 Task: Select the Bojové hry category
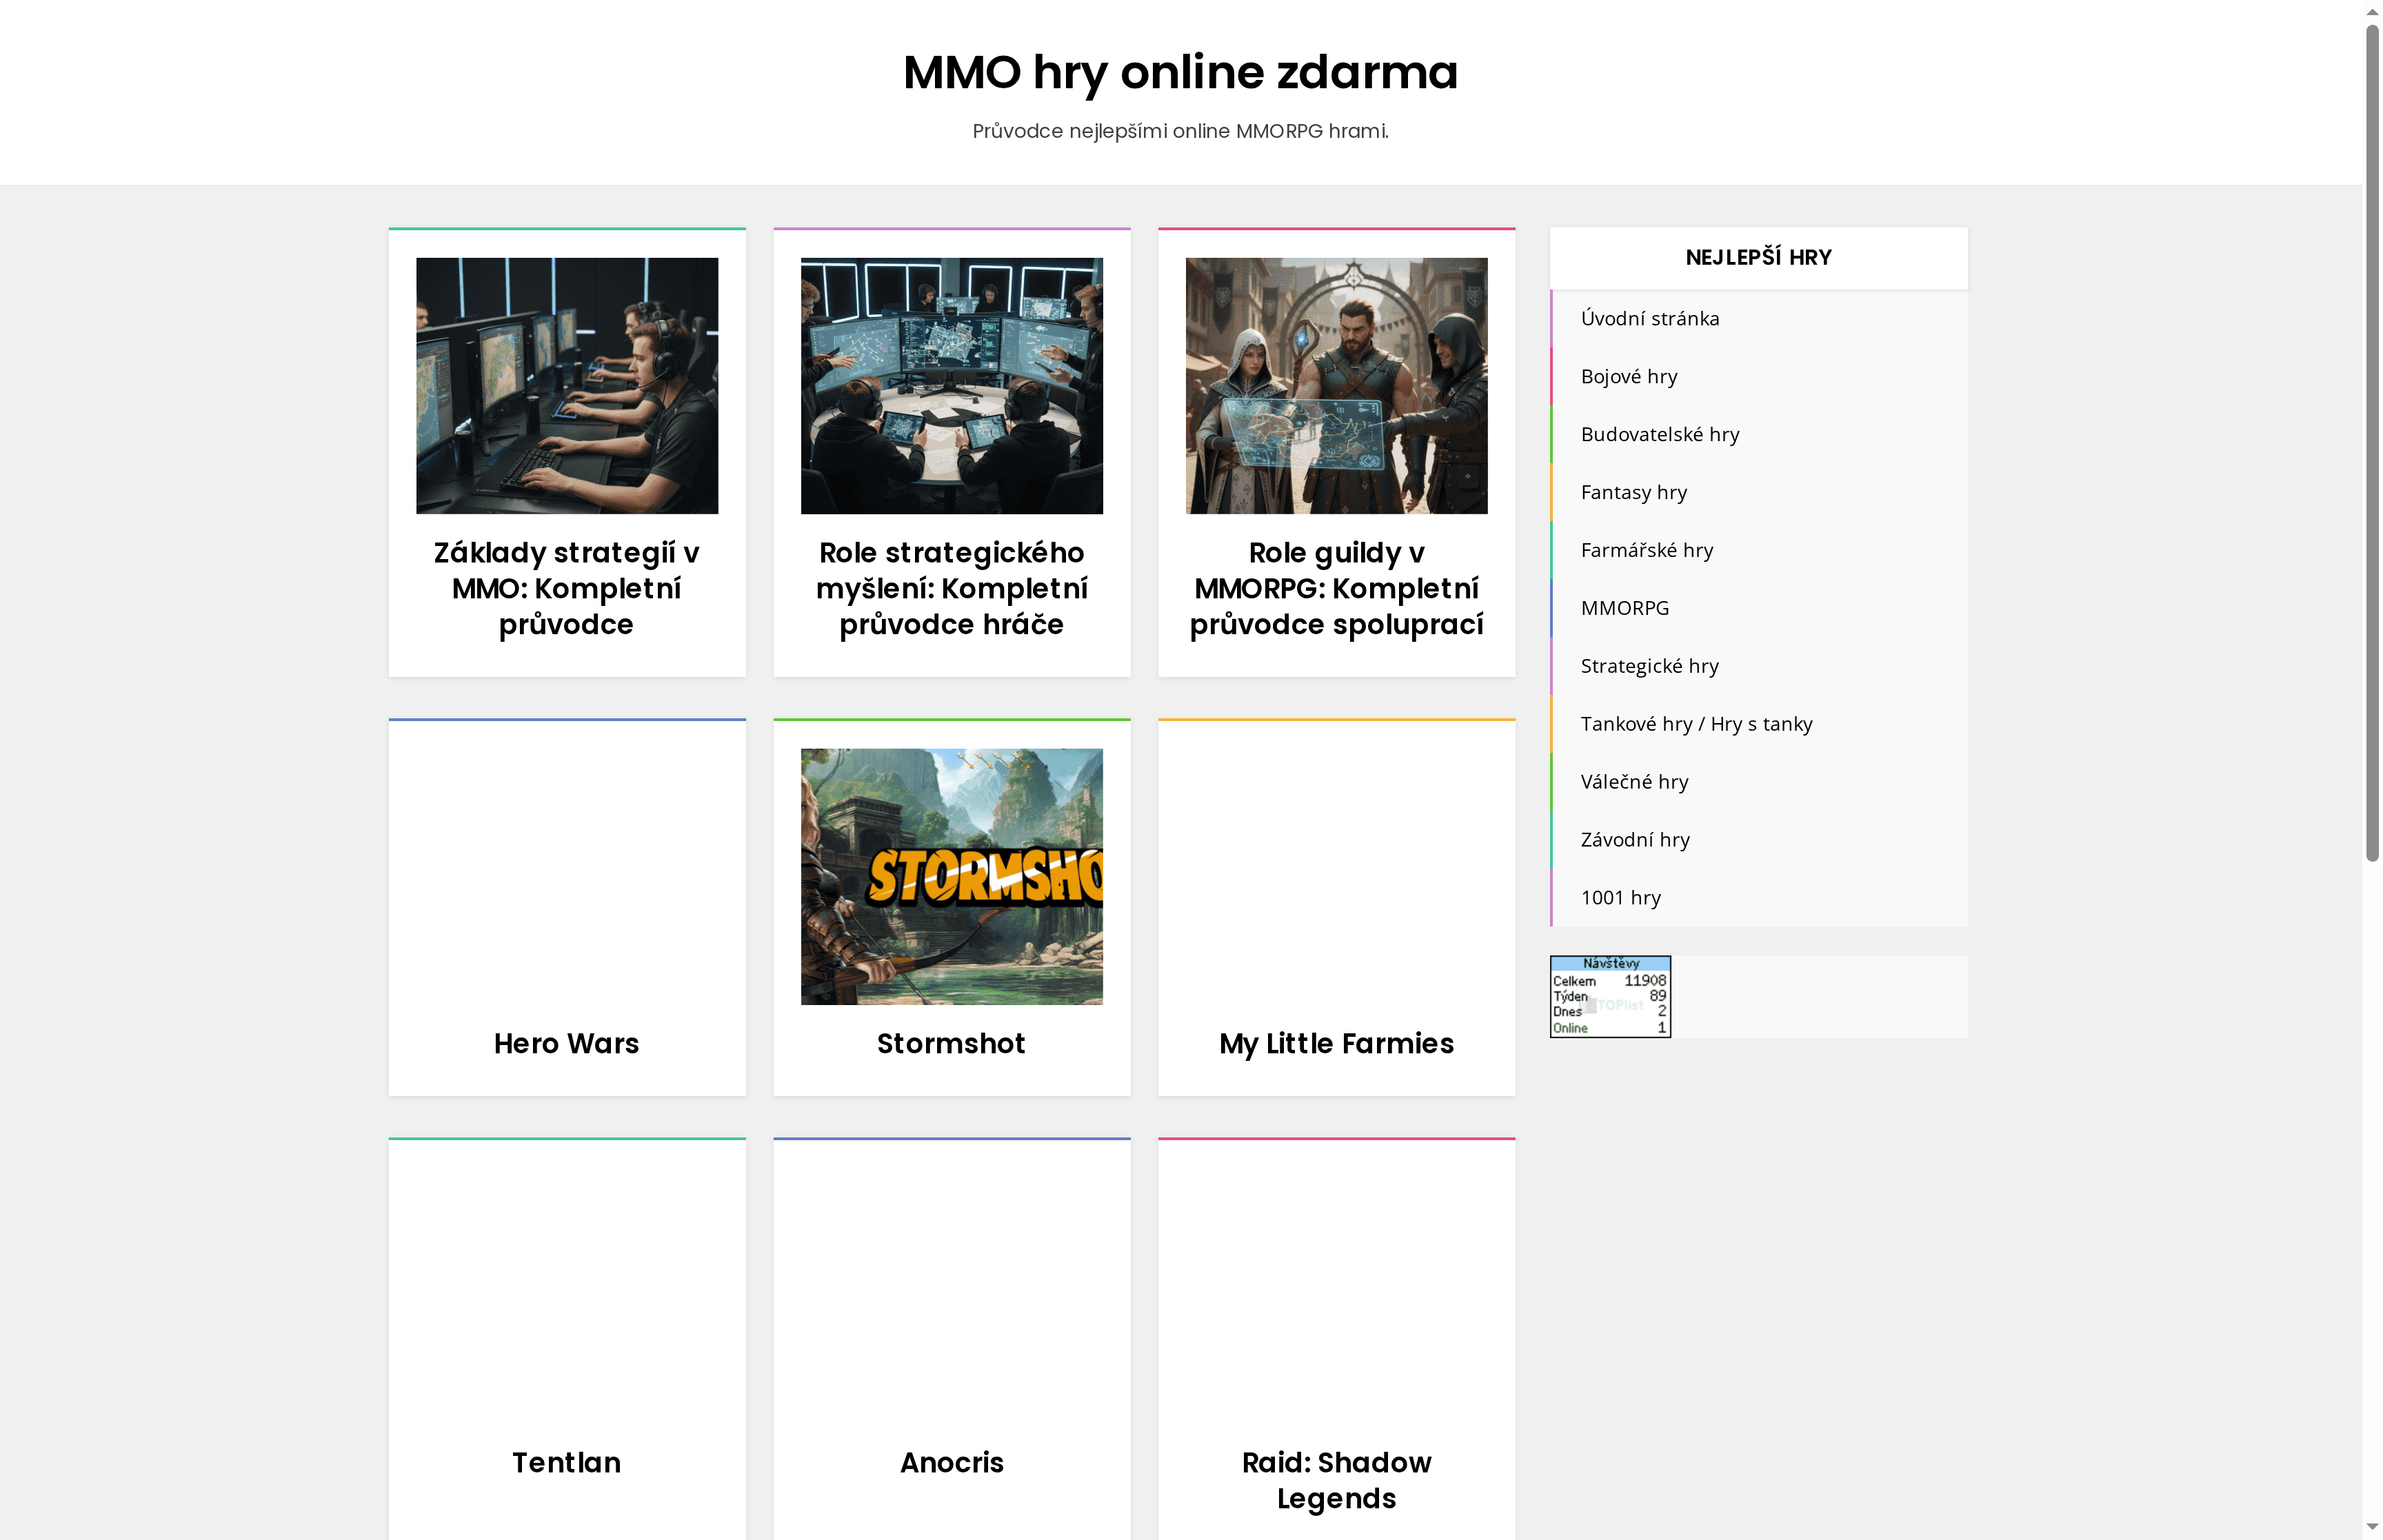tap(1629, 376)
